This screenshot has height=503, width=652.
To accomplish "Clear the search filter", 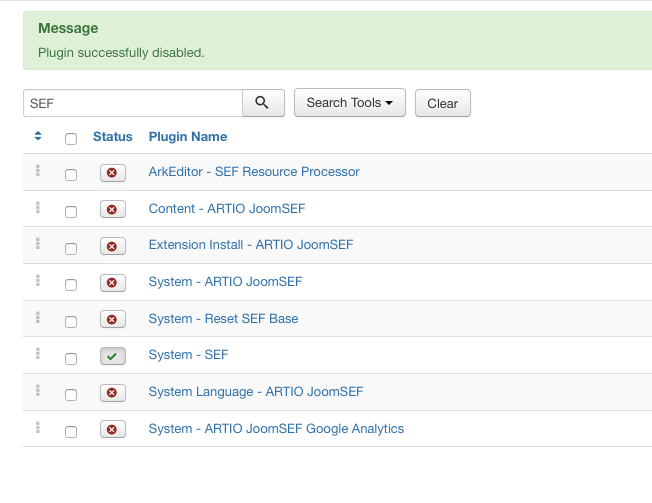I will pyautogui.click(x=443, y=103).
